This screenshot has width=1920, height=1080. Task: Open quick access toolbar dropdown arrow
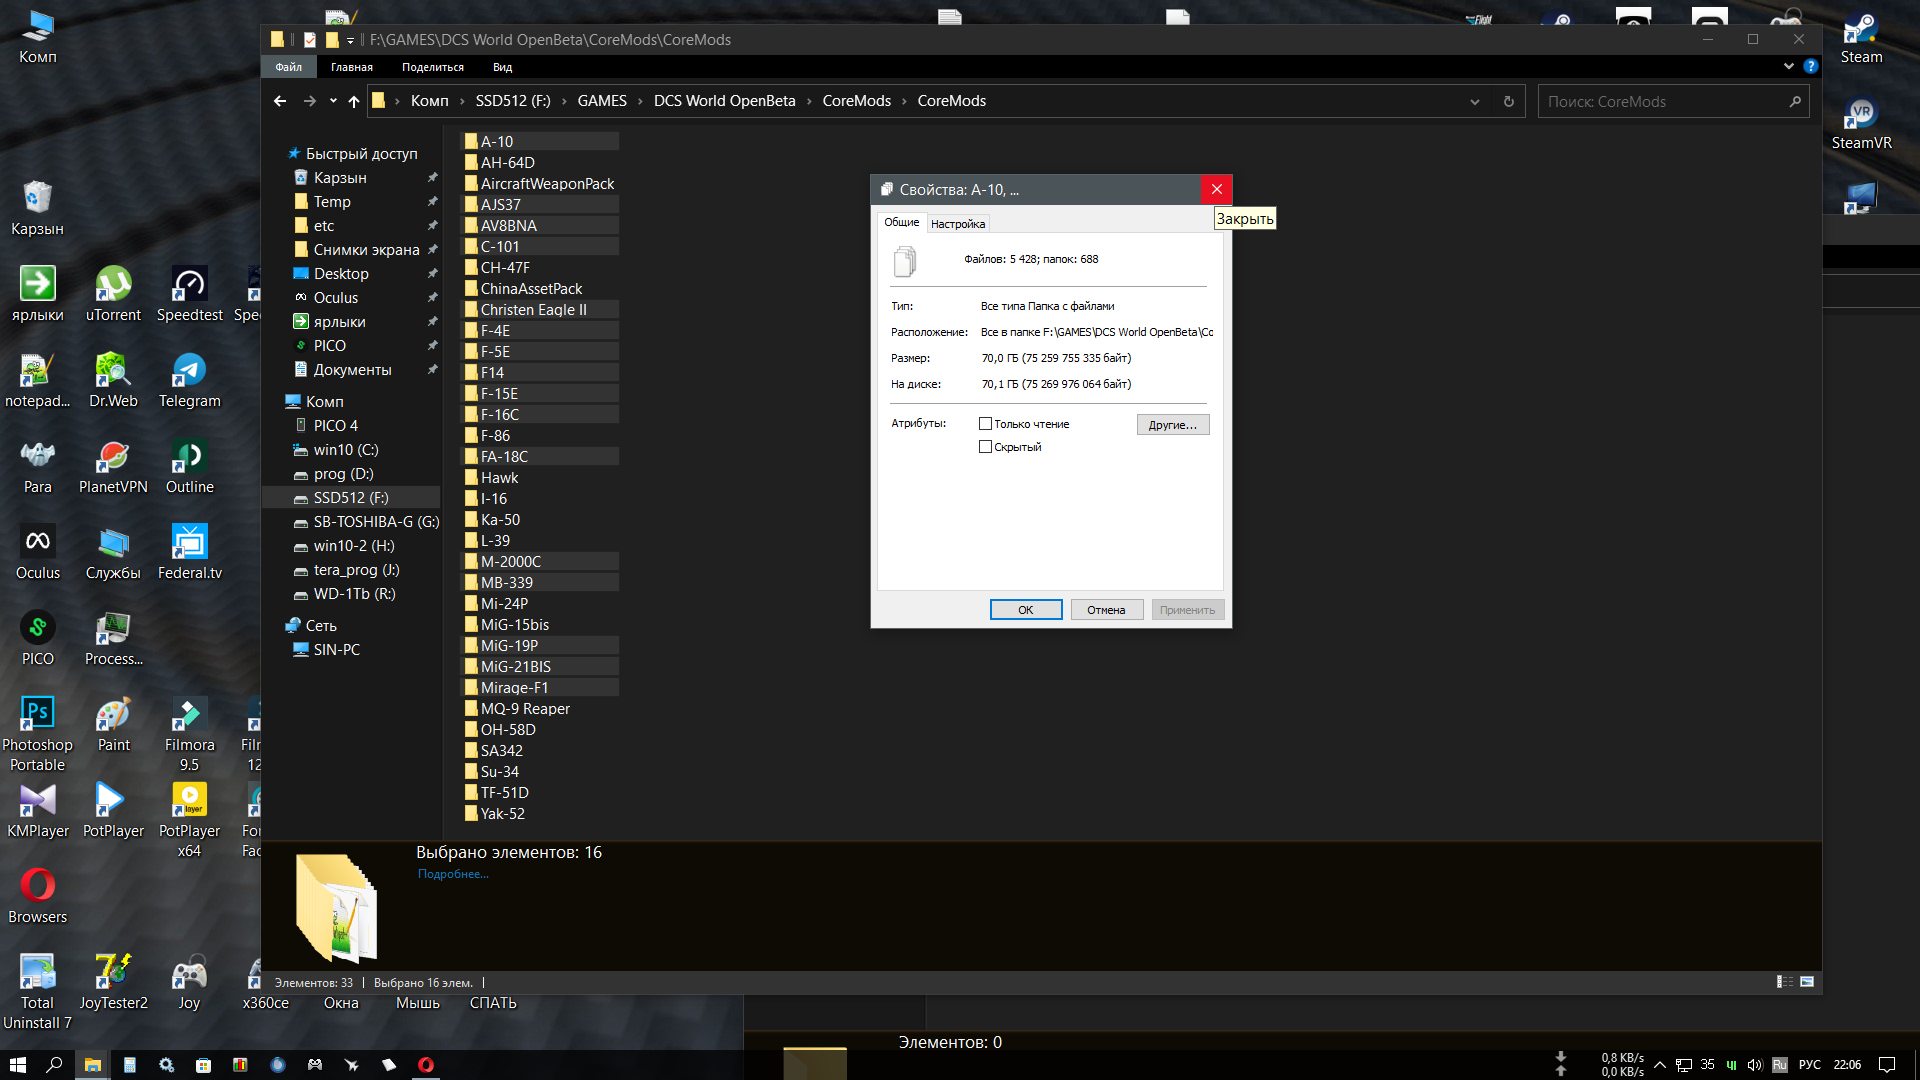click(x=350, y=40)
